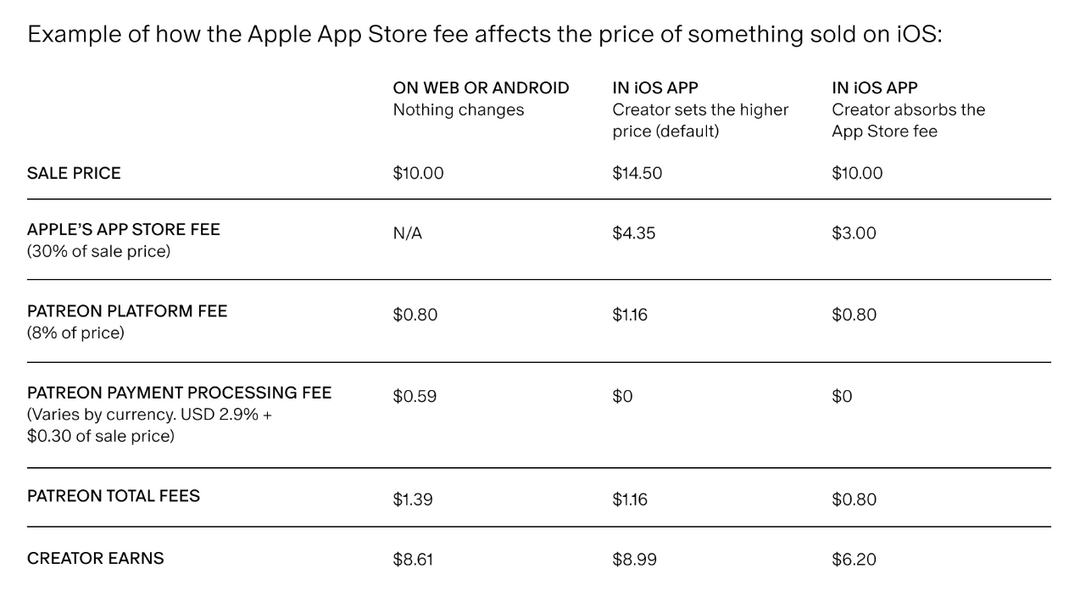Click the heading about the Apple App Store fee
Image resolution: width=1080 pixels, height=597 pixels.
pyautogui.click(x=484, y=34)
